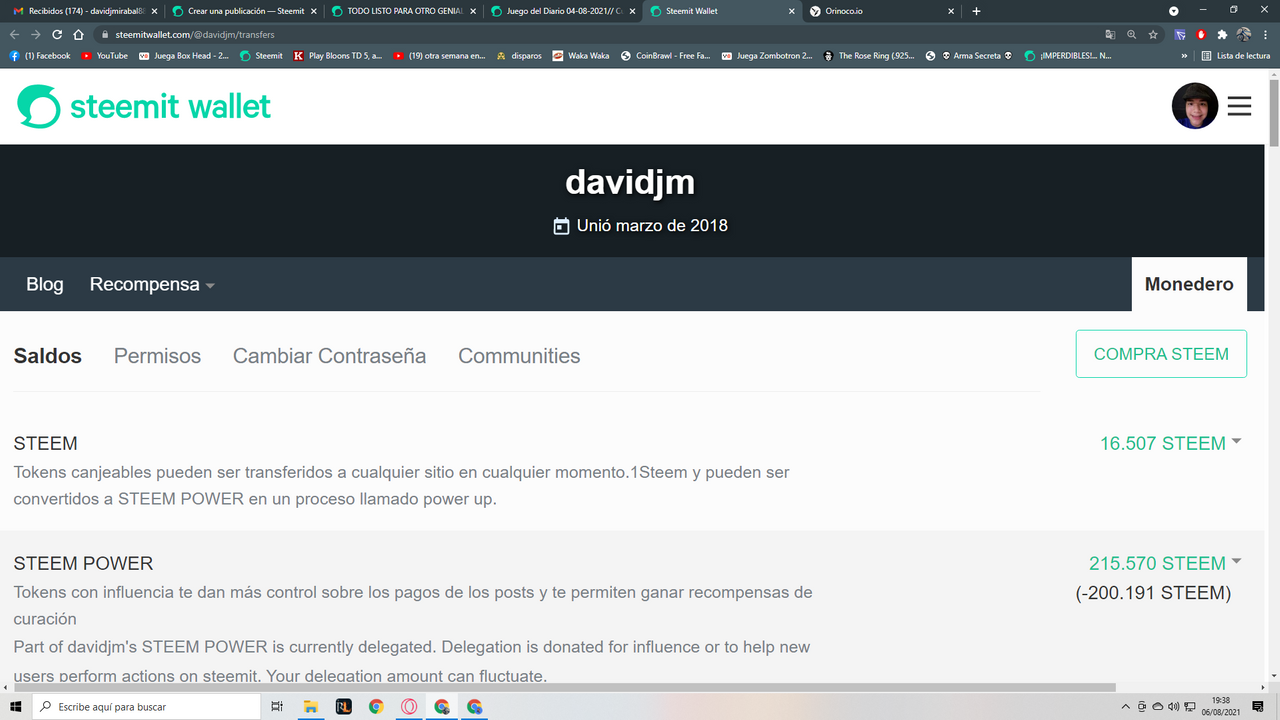
Task: Click the Windows taskbar search box
Action: click(x=147, y=707)
